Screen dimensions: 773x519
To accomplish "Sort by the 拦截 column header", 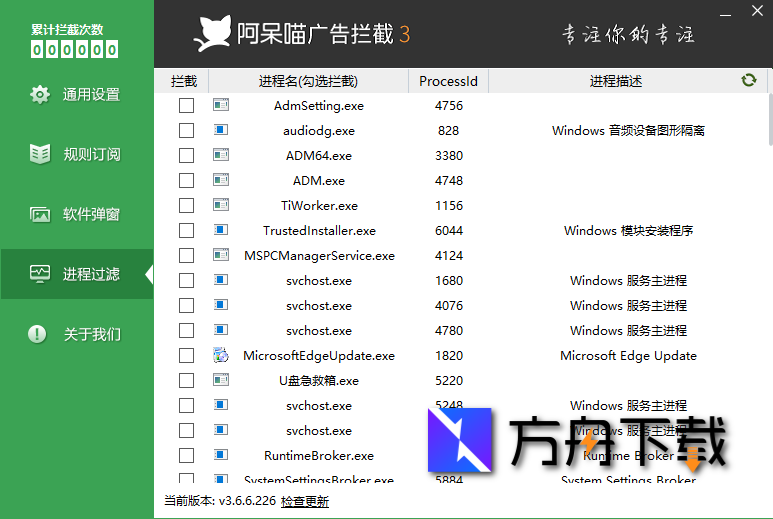I will point(182,81).
